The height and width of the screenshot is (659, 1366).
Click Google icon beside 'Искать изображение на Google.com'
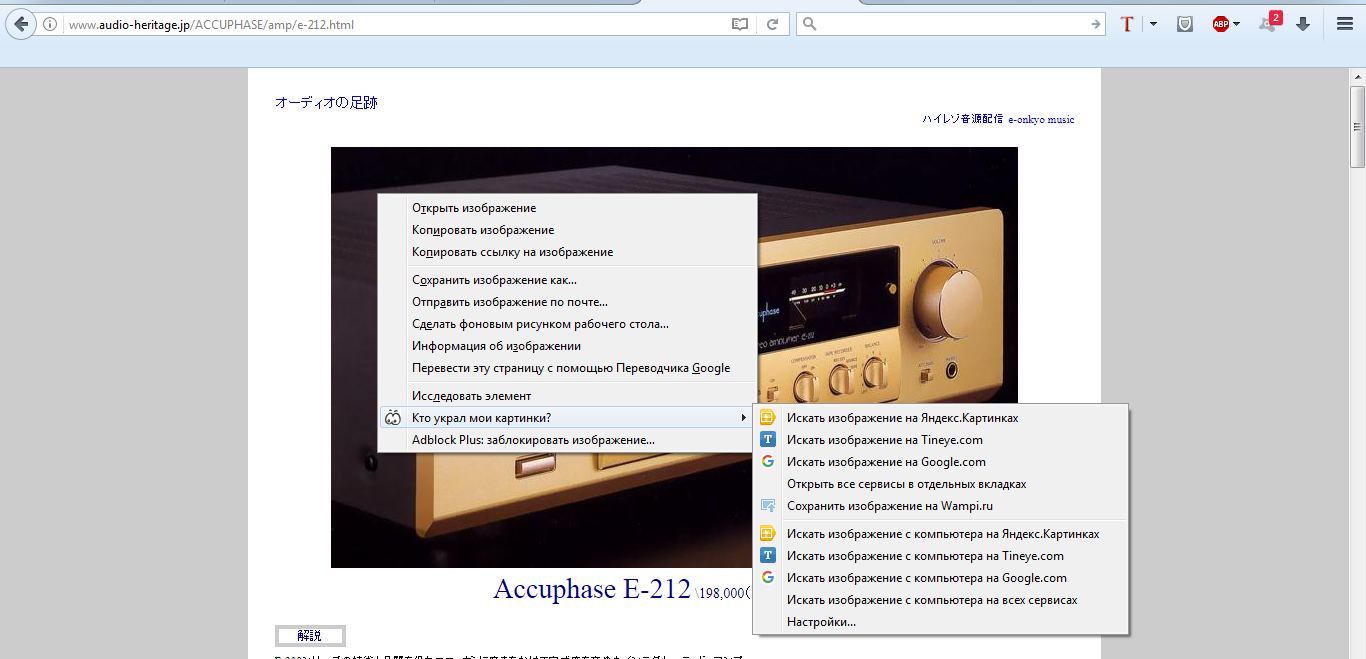(x=768, y=462)
